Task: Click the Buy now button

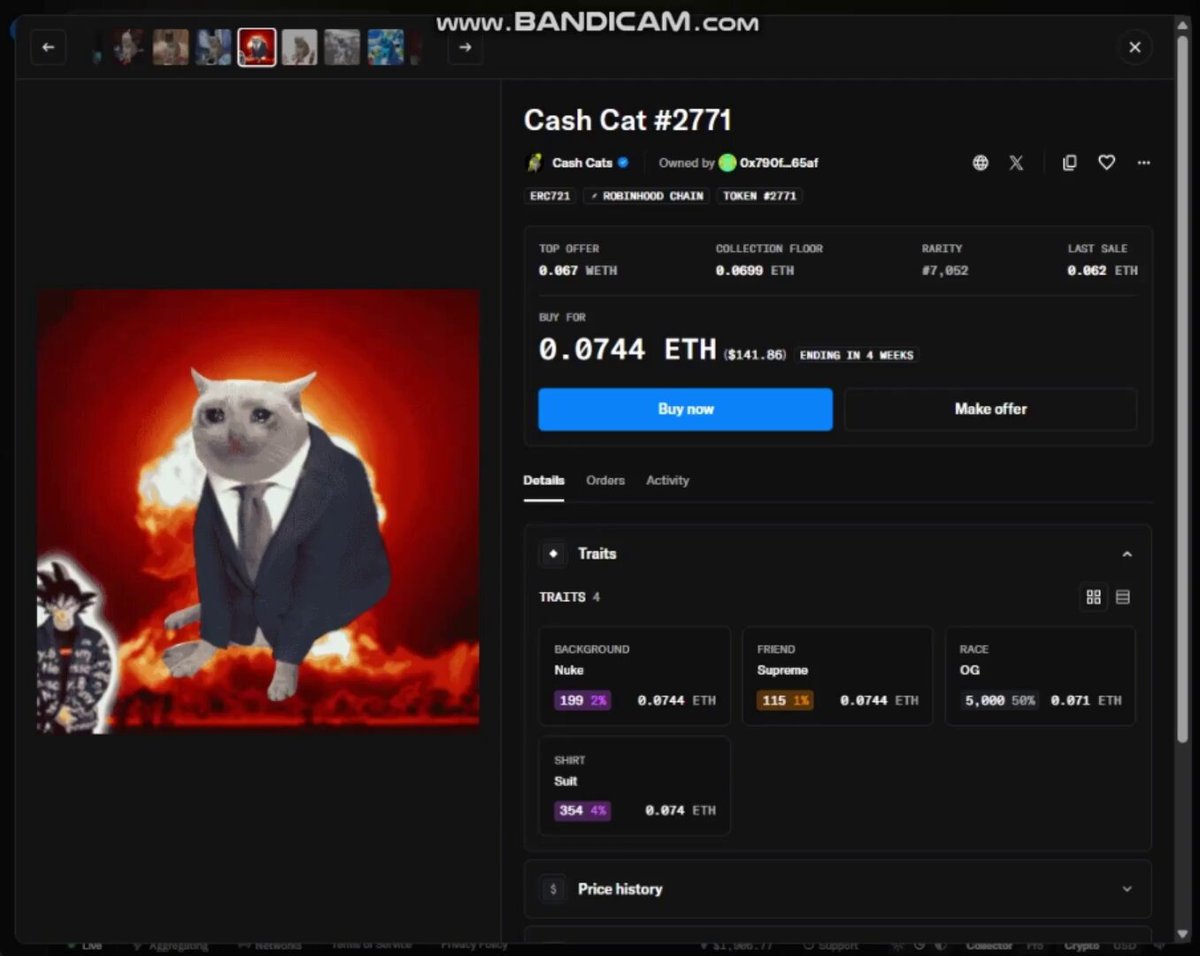Action: [685, 409]
